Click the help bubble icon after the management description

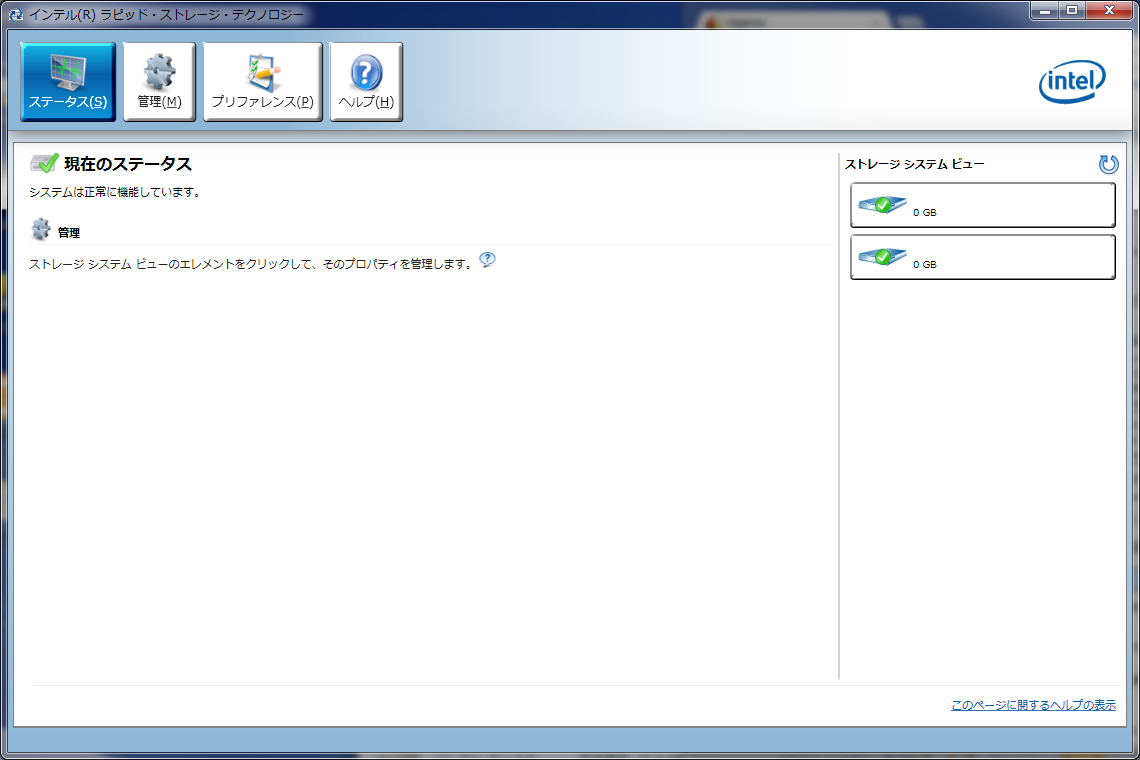click(487, 260)
